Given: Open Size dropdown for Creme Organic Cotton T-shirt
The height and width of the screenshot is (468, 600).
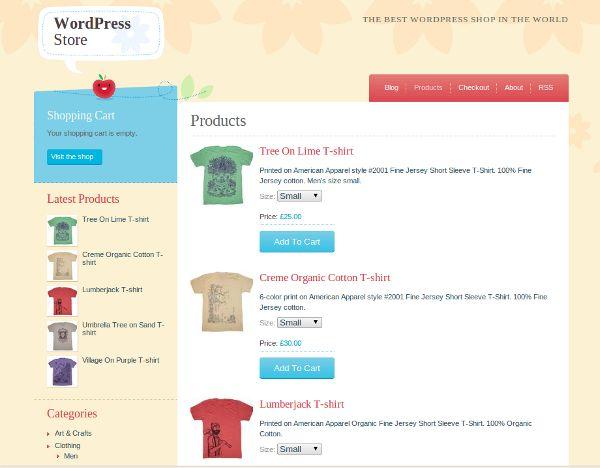Looking at the screenshot, I should 299,323.
